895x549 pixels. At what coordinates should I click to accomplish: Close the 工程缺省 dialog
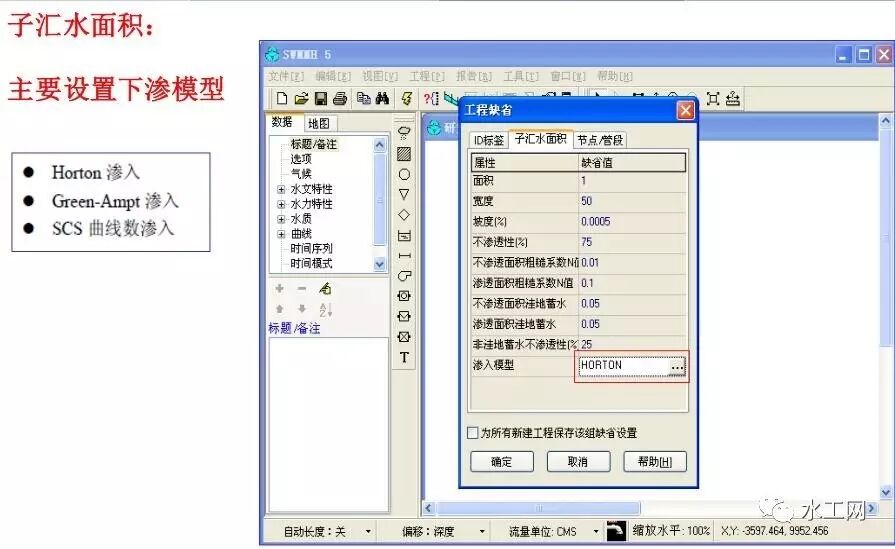pyautogui.click(x=686, y=110)
